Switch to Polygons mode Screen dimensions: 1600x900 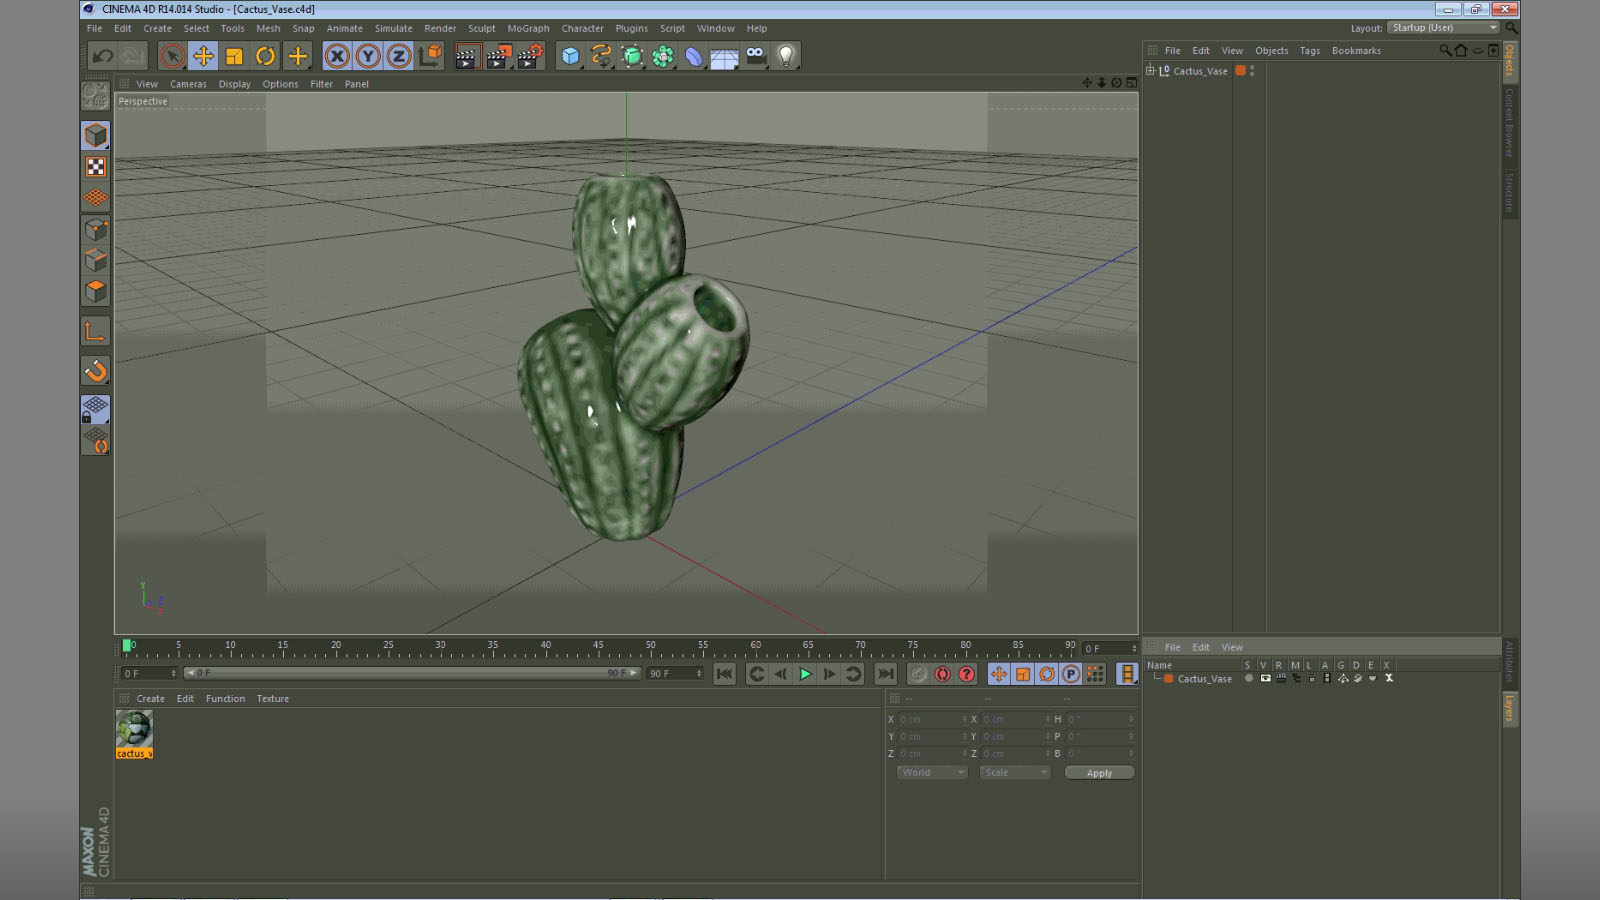[96, 291]
